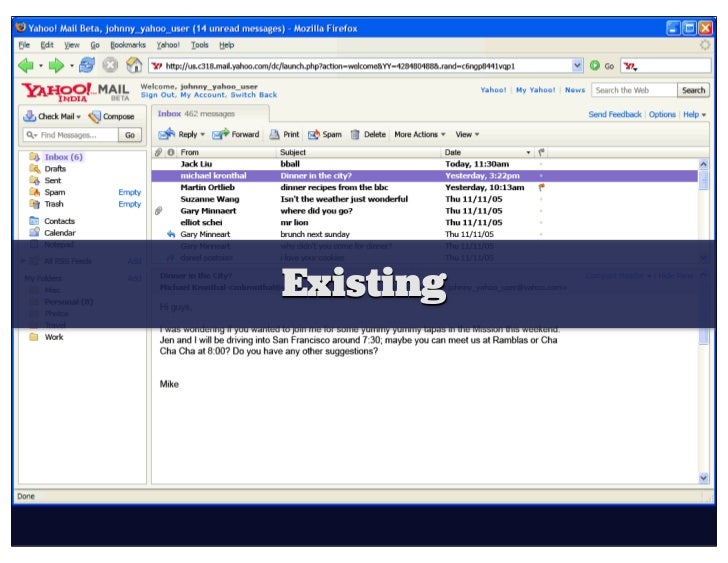The height and width of the screenshot is (563, 728).
Task: Click Search button beside web search box
Action: click(693, 90)
